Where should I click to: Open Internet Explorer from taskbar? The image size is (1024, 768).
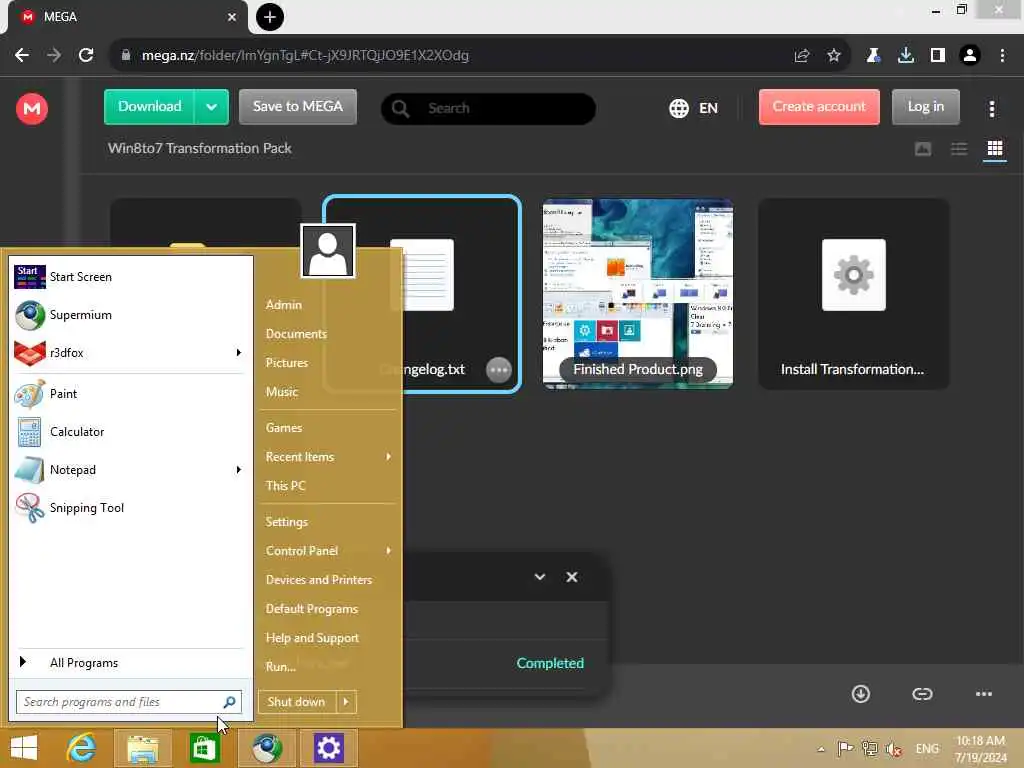[82, 748]
